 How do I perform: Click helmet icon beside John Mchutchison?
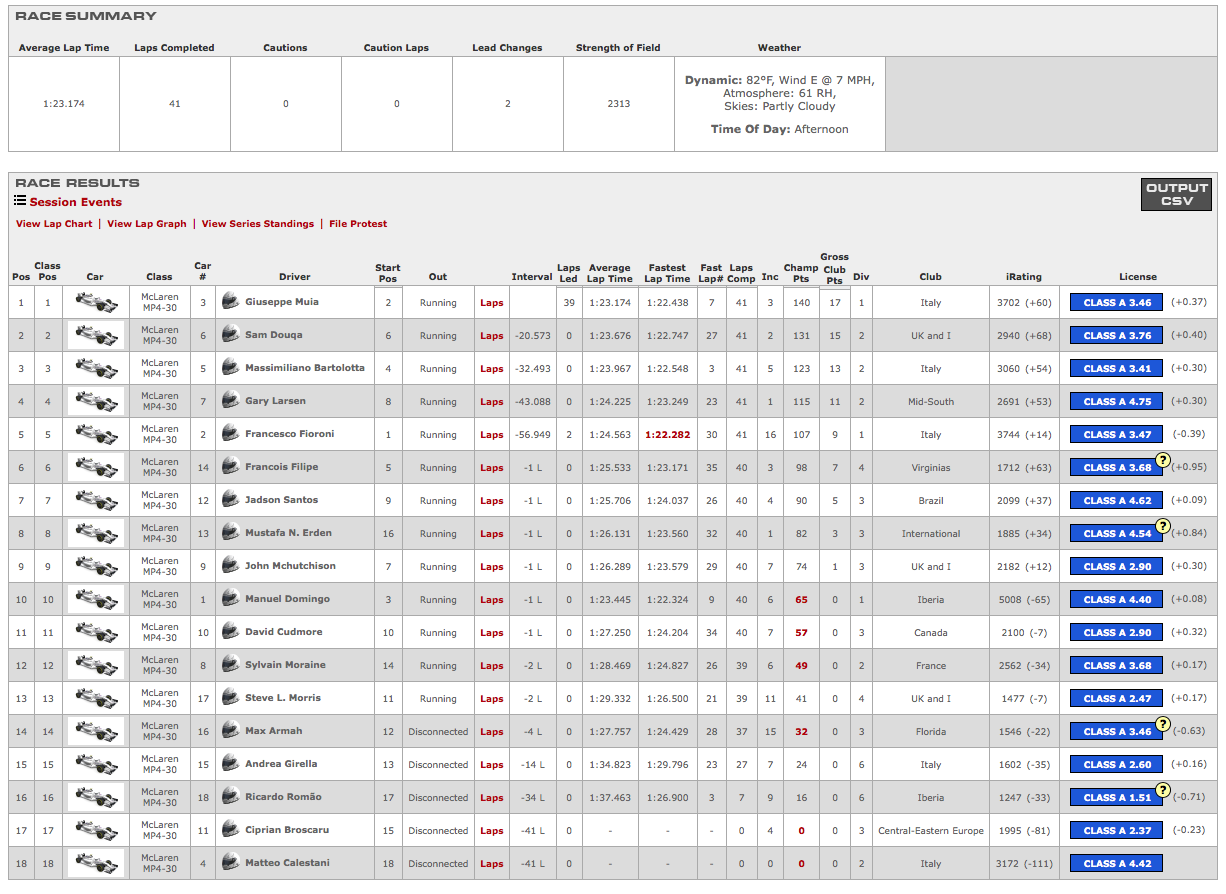click(231, 565)
